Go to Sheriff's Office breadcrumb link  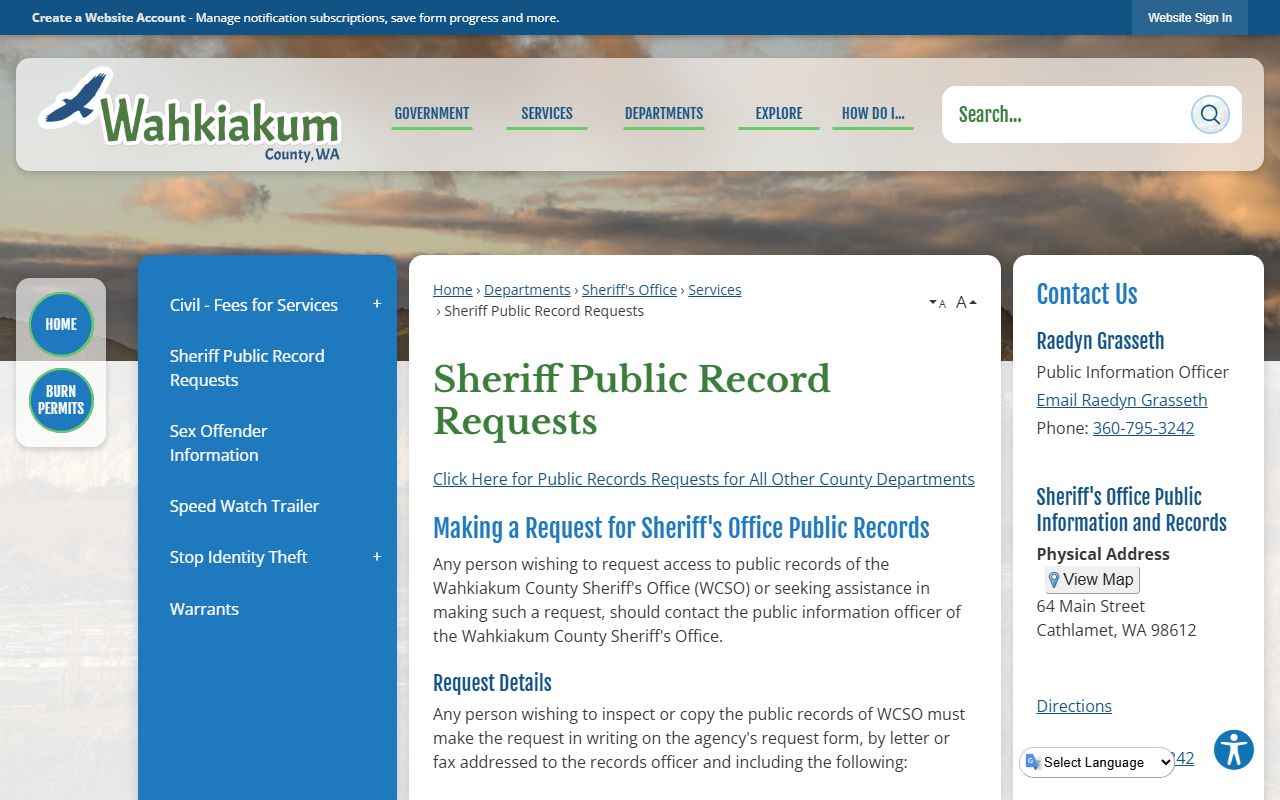pyautogui.click(x=629, y=290)
